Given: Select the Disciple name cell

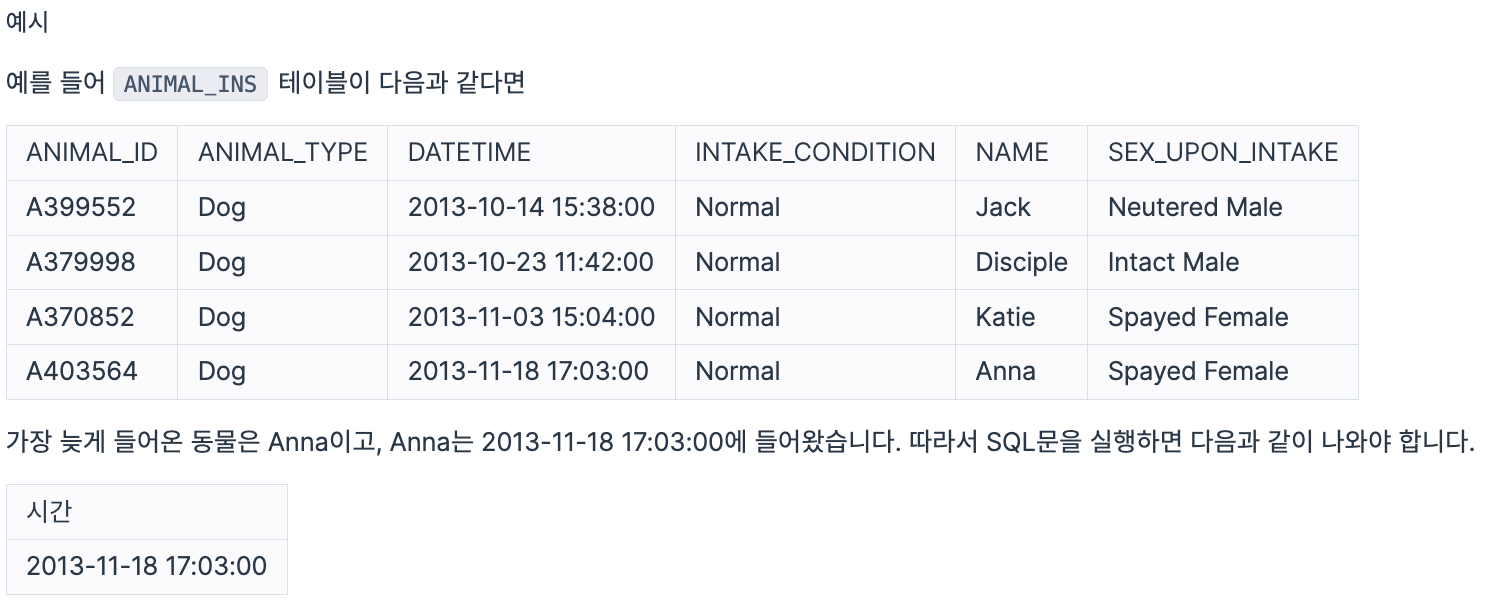Looking at the screenshot, I should tap(1021, 263).
